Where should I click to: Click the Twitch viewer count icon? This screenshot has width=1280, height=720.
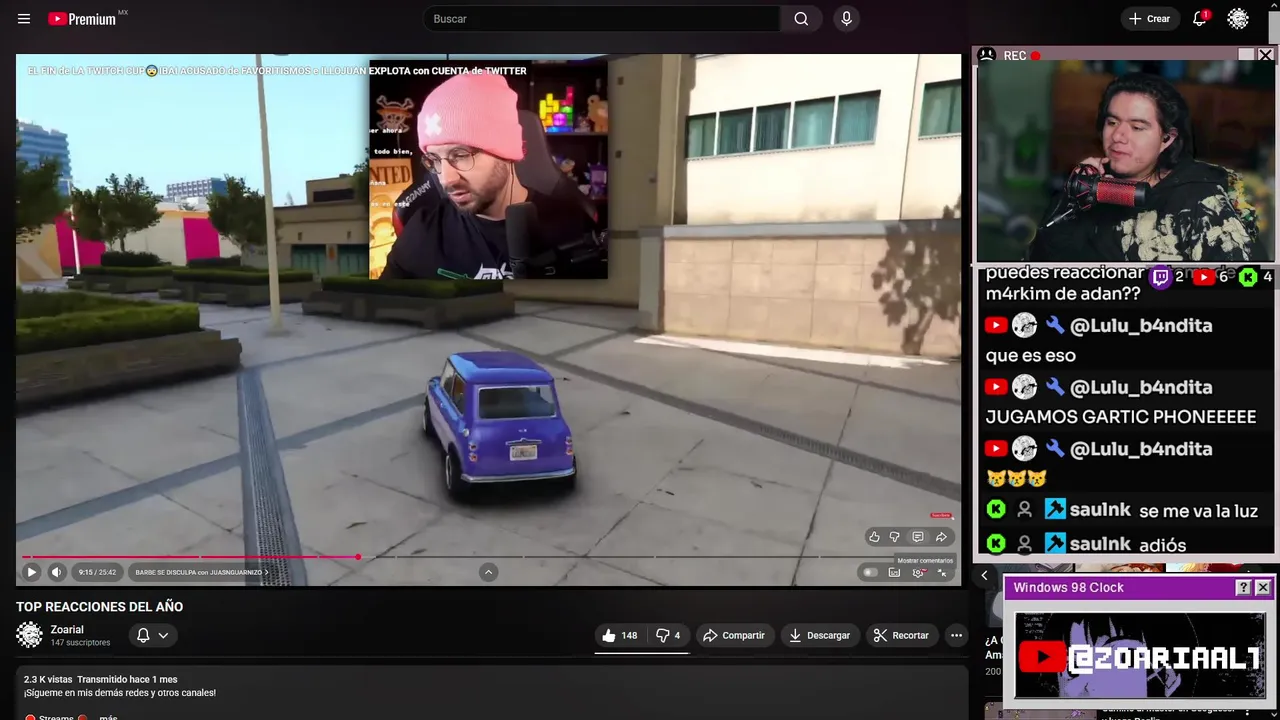click(1160, 277)
